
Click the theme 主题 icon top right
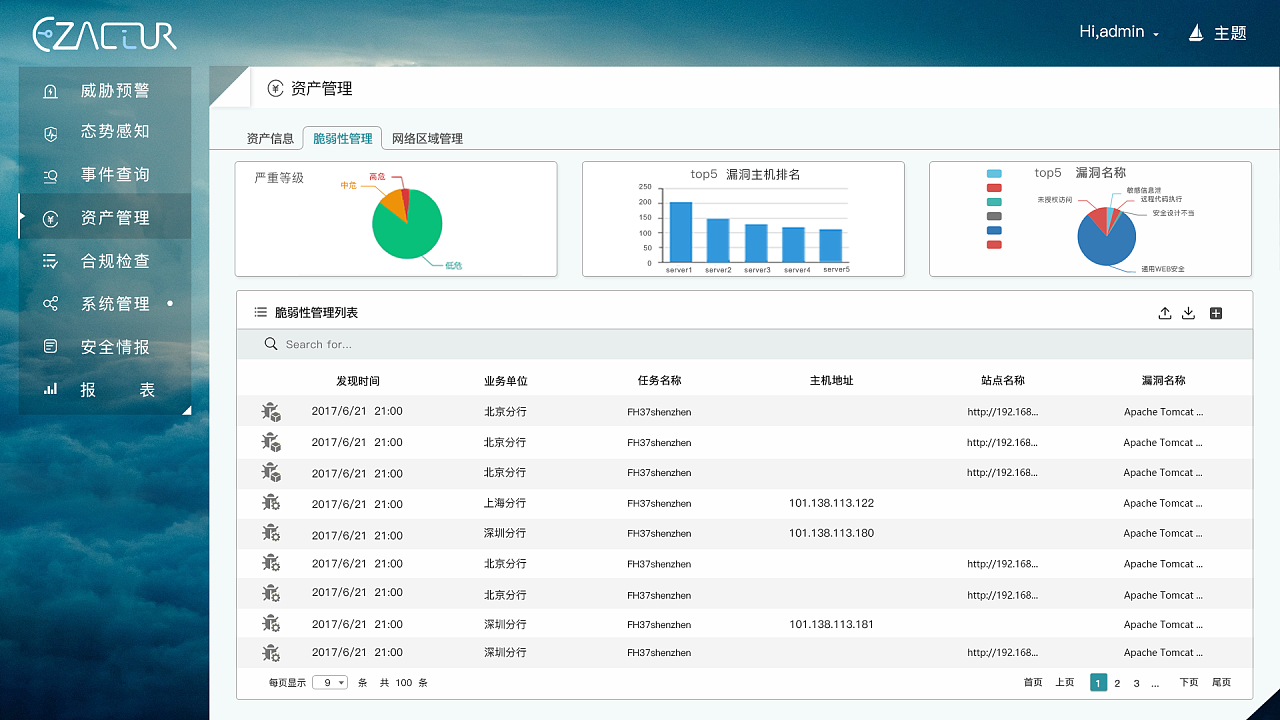1194,32
